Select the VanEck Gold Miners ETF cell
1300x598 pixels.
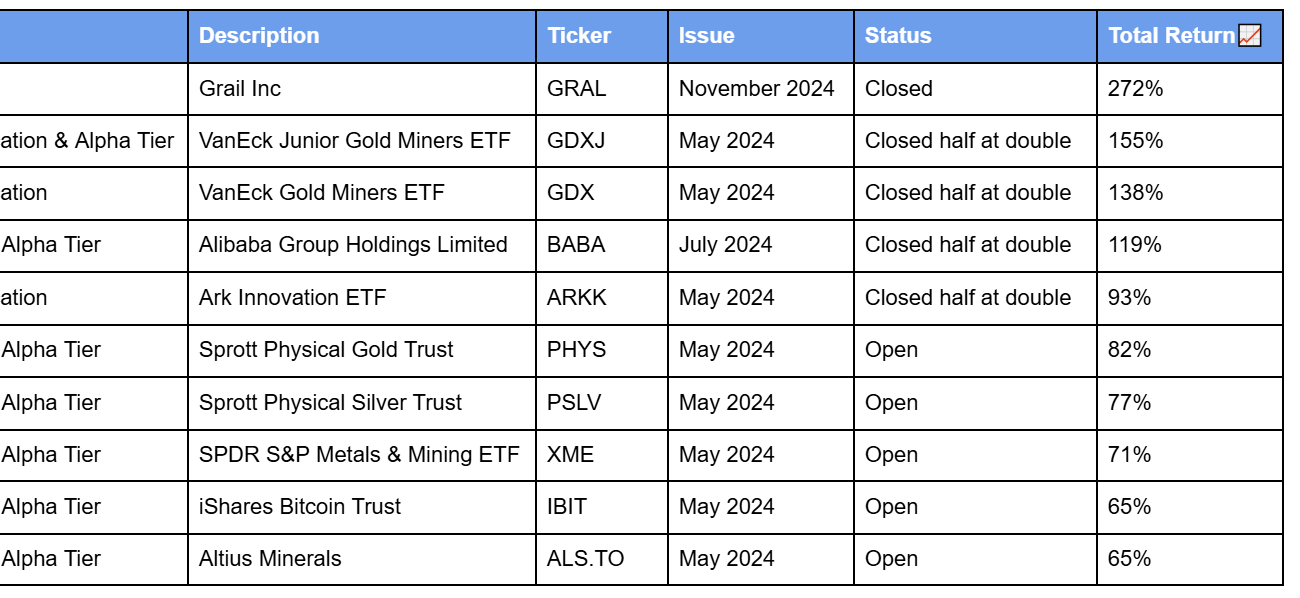coord(362,193)
